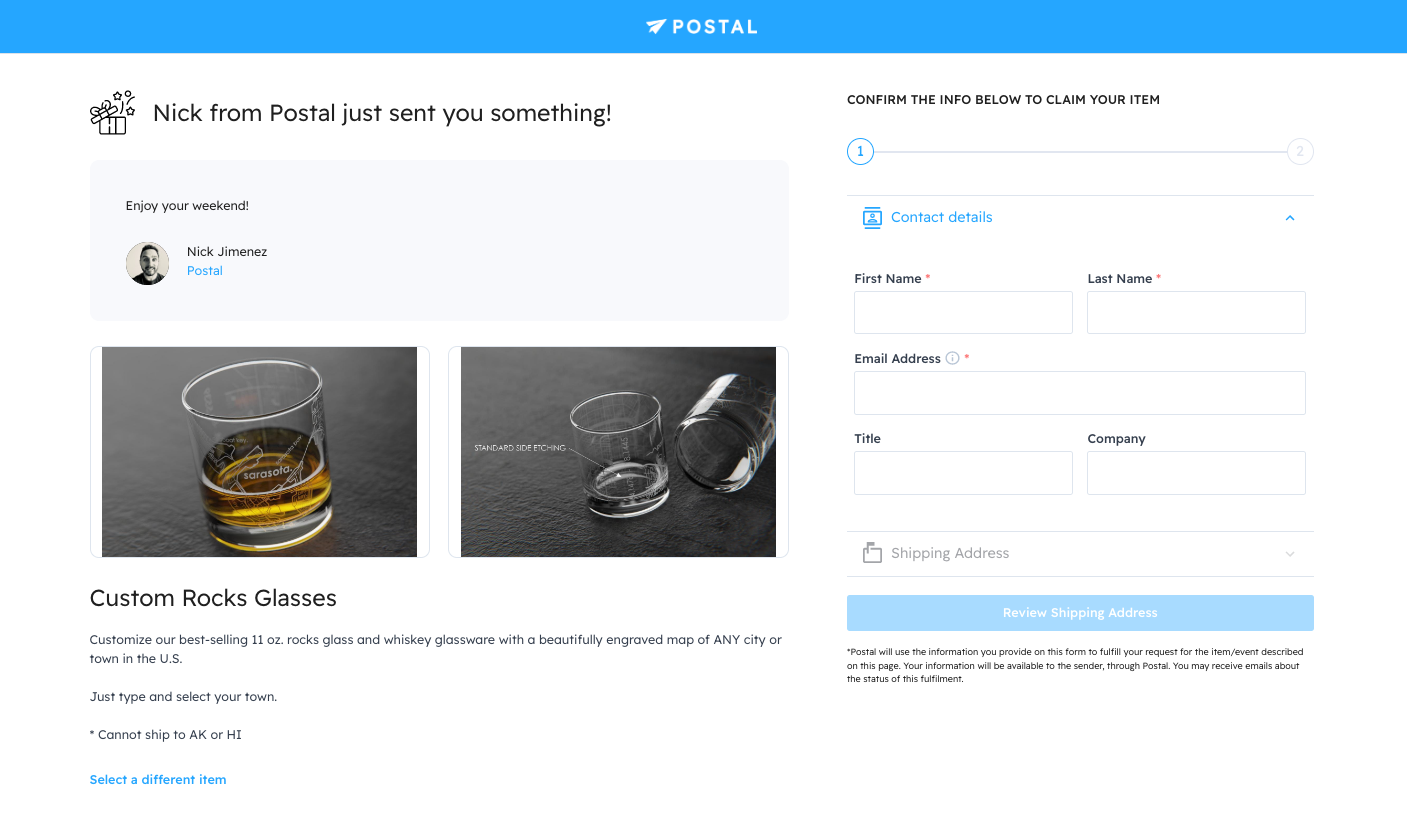Click the Email Address info icon
The height and width of the screenshot is (813, 1407).
952,358
